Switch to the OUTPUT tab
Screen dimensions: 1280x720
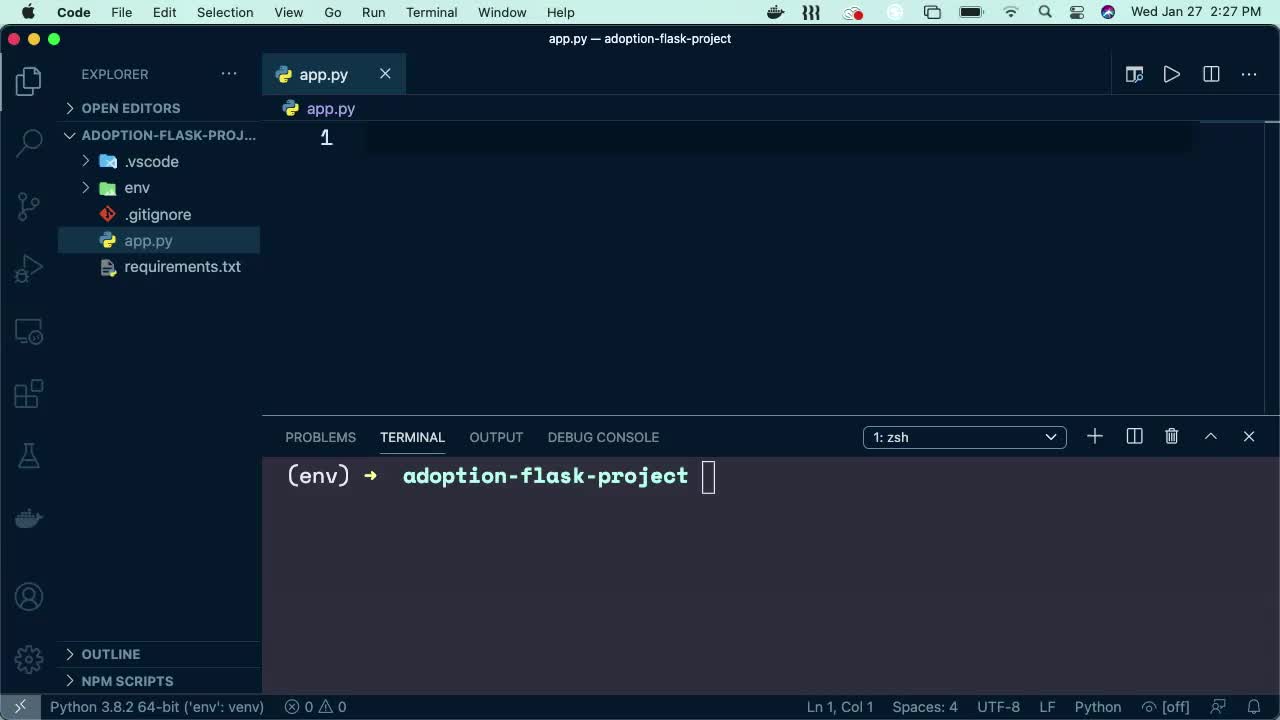click(x=496, y=437)
